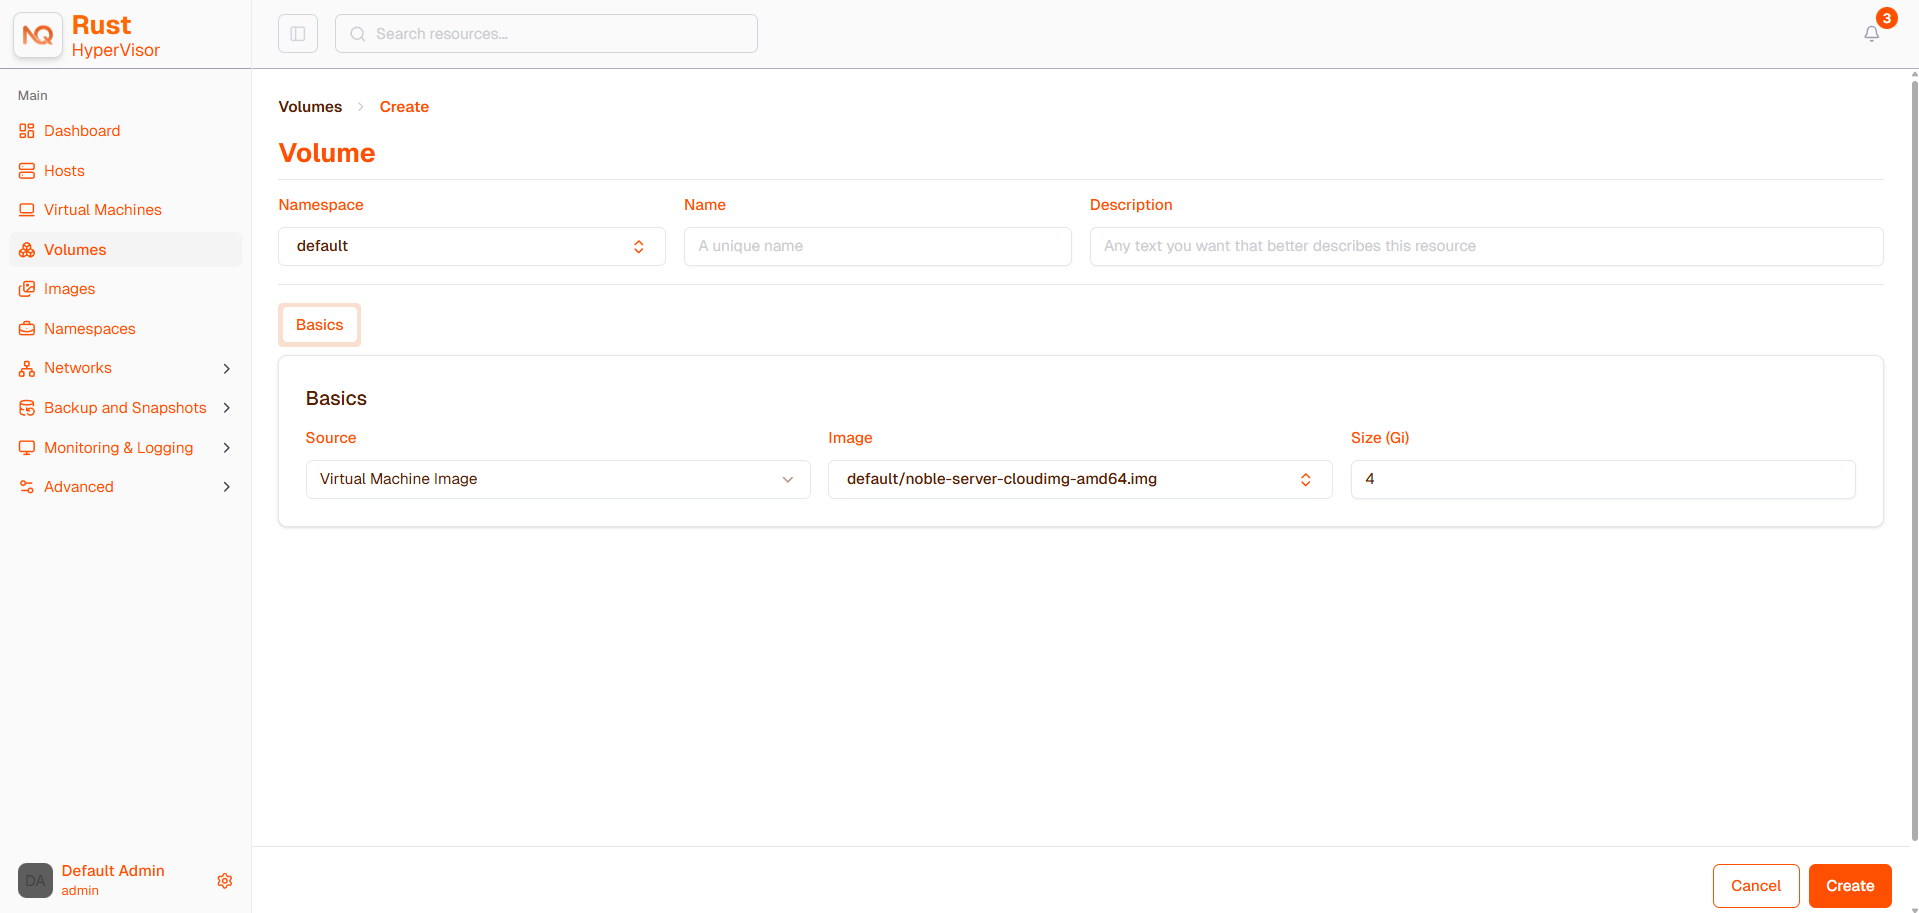This screenshot has height=913, width=1919.
Task: Click the DA user avatar
Action: click(x=35, y=881)
